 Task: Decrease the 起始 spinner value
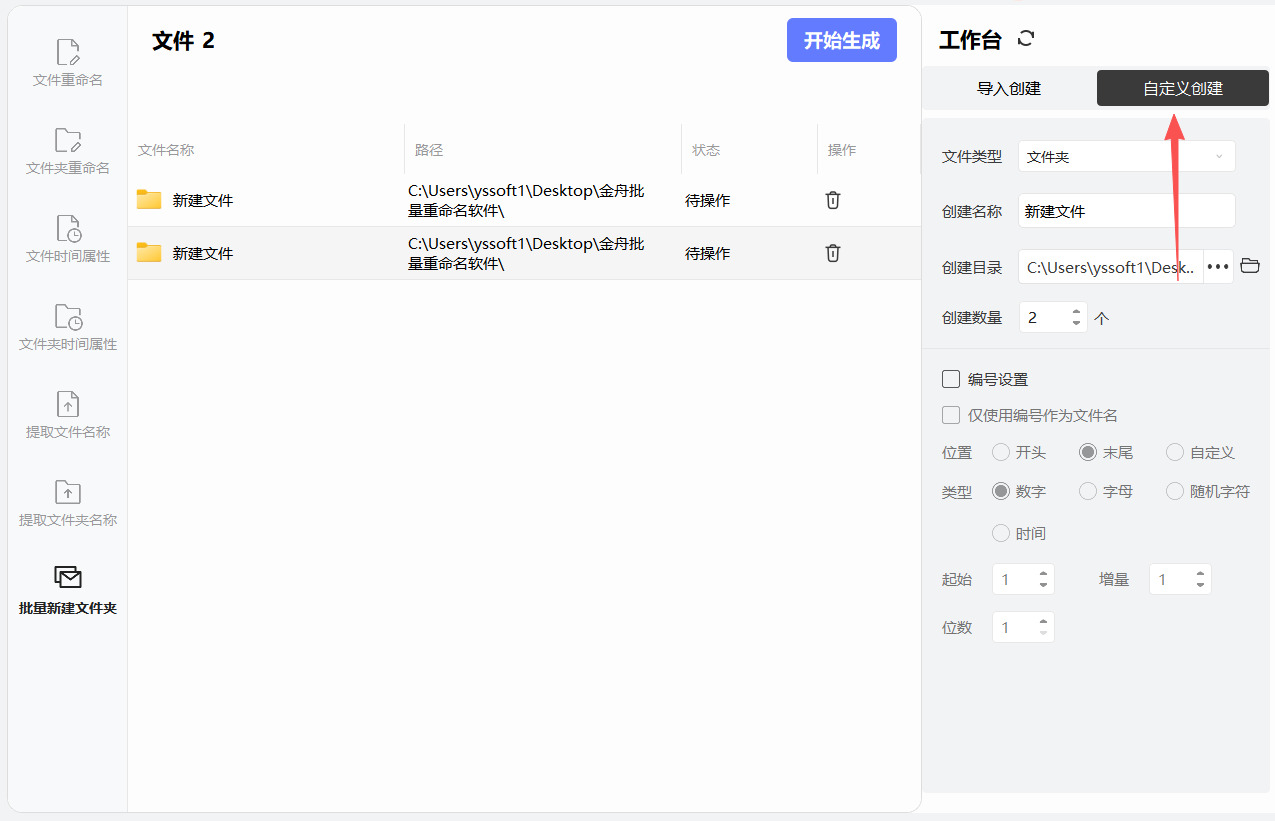(x=1043, y=585)
